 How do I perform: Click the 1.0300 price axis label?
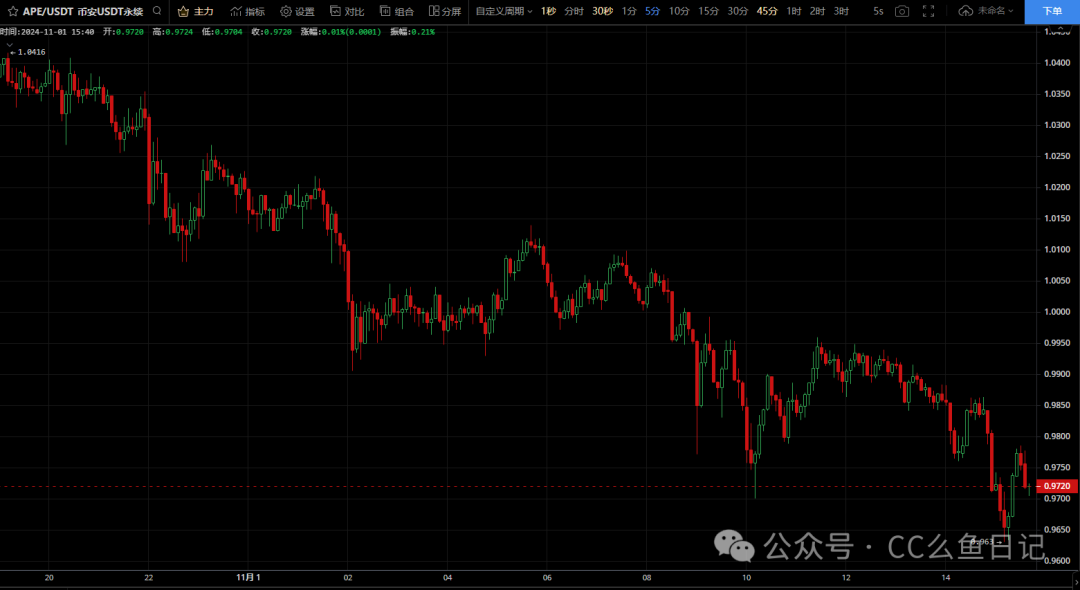pyautogui.click(x=1057, y=125)
